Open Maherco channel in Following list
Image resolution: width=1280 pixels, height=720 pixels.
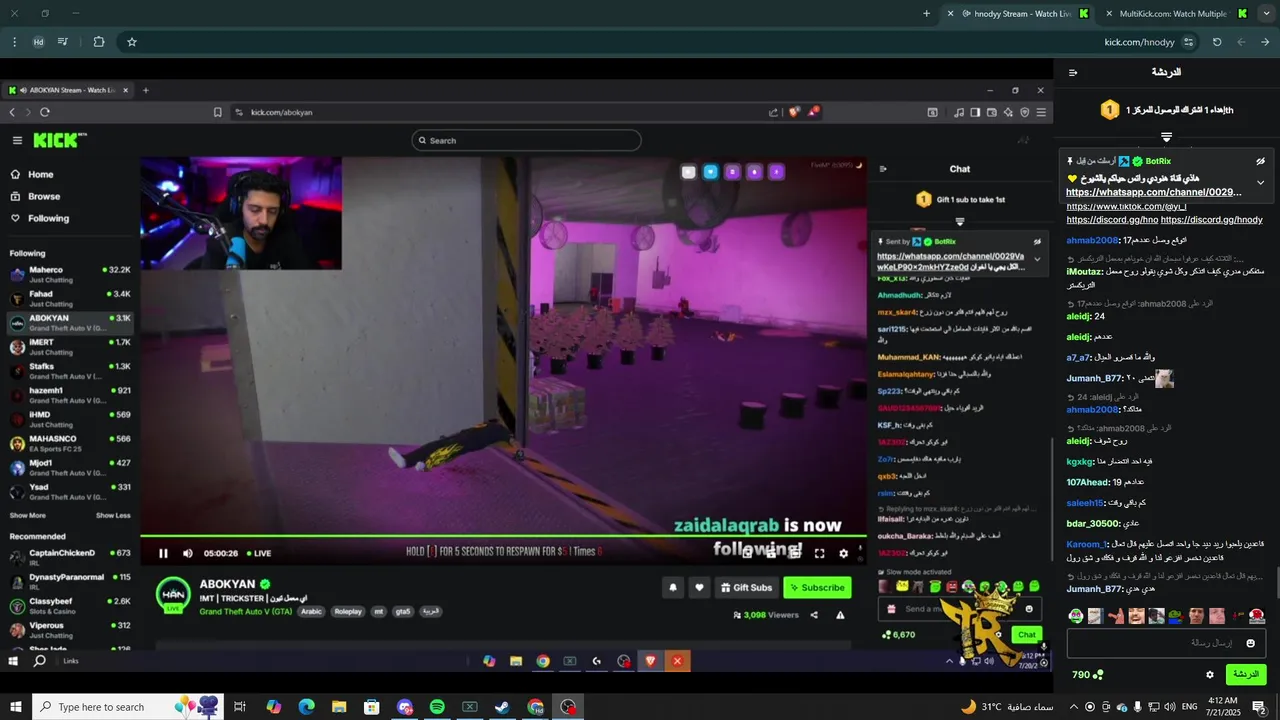[x=70, y=274]
